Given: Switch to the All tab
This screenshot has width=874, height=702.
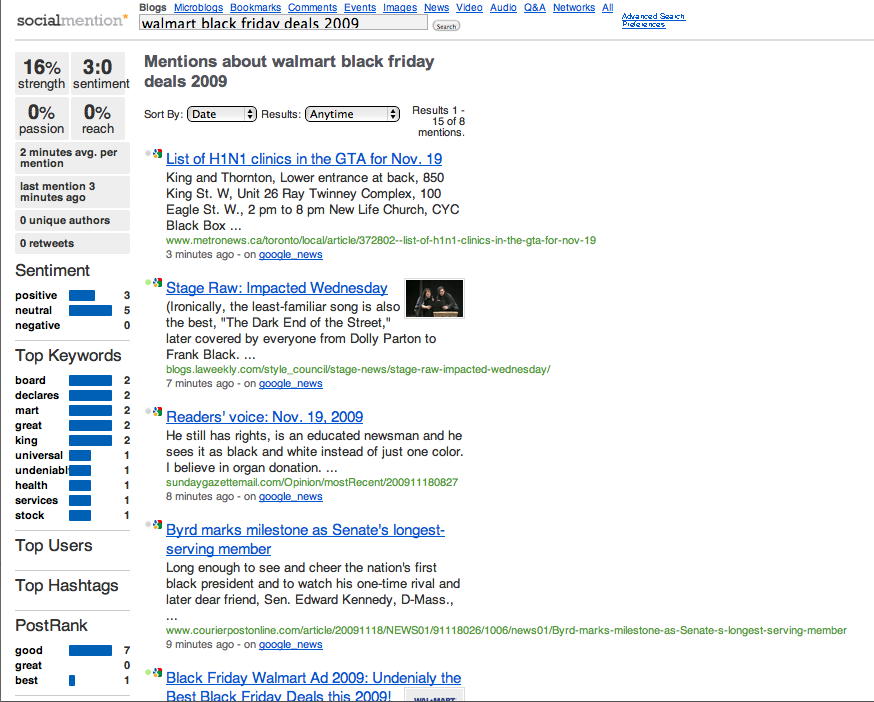Looking at the screenshot, I should click(608, 8).
